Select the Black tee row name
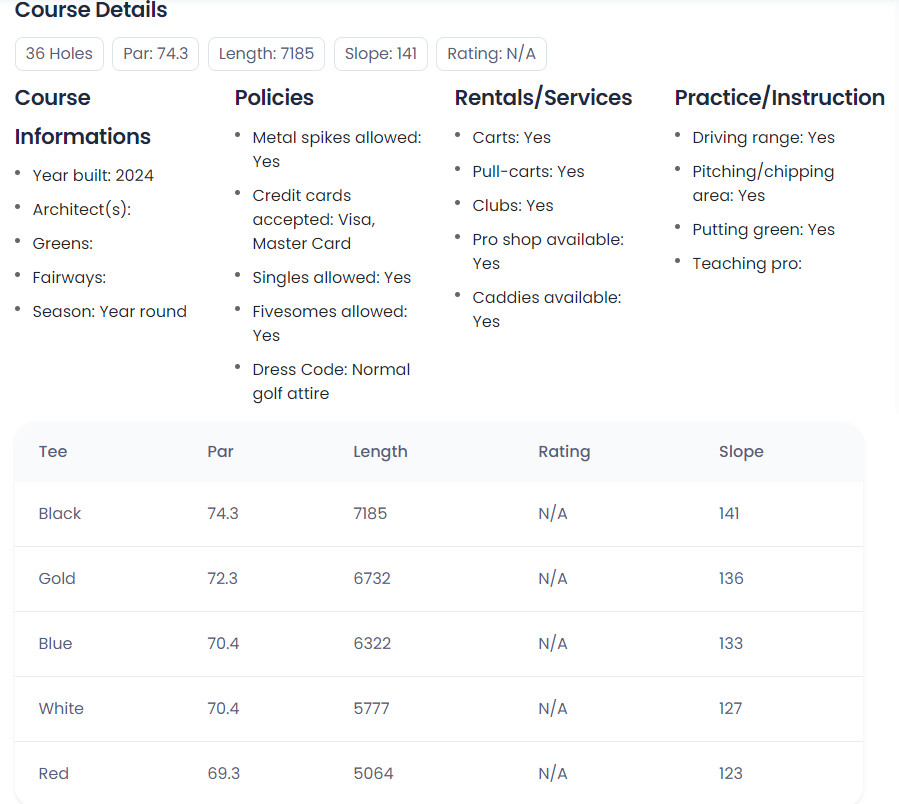This screenshot has height=804, width=899. 60,513
